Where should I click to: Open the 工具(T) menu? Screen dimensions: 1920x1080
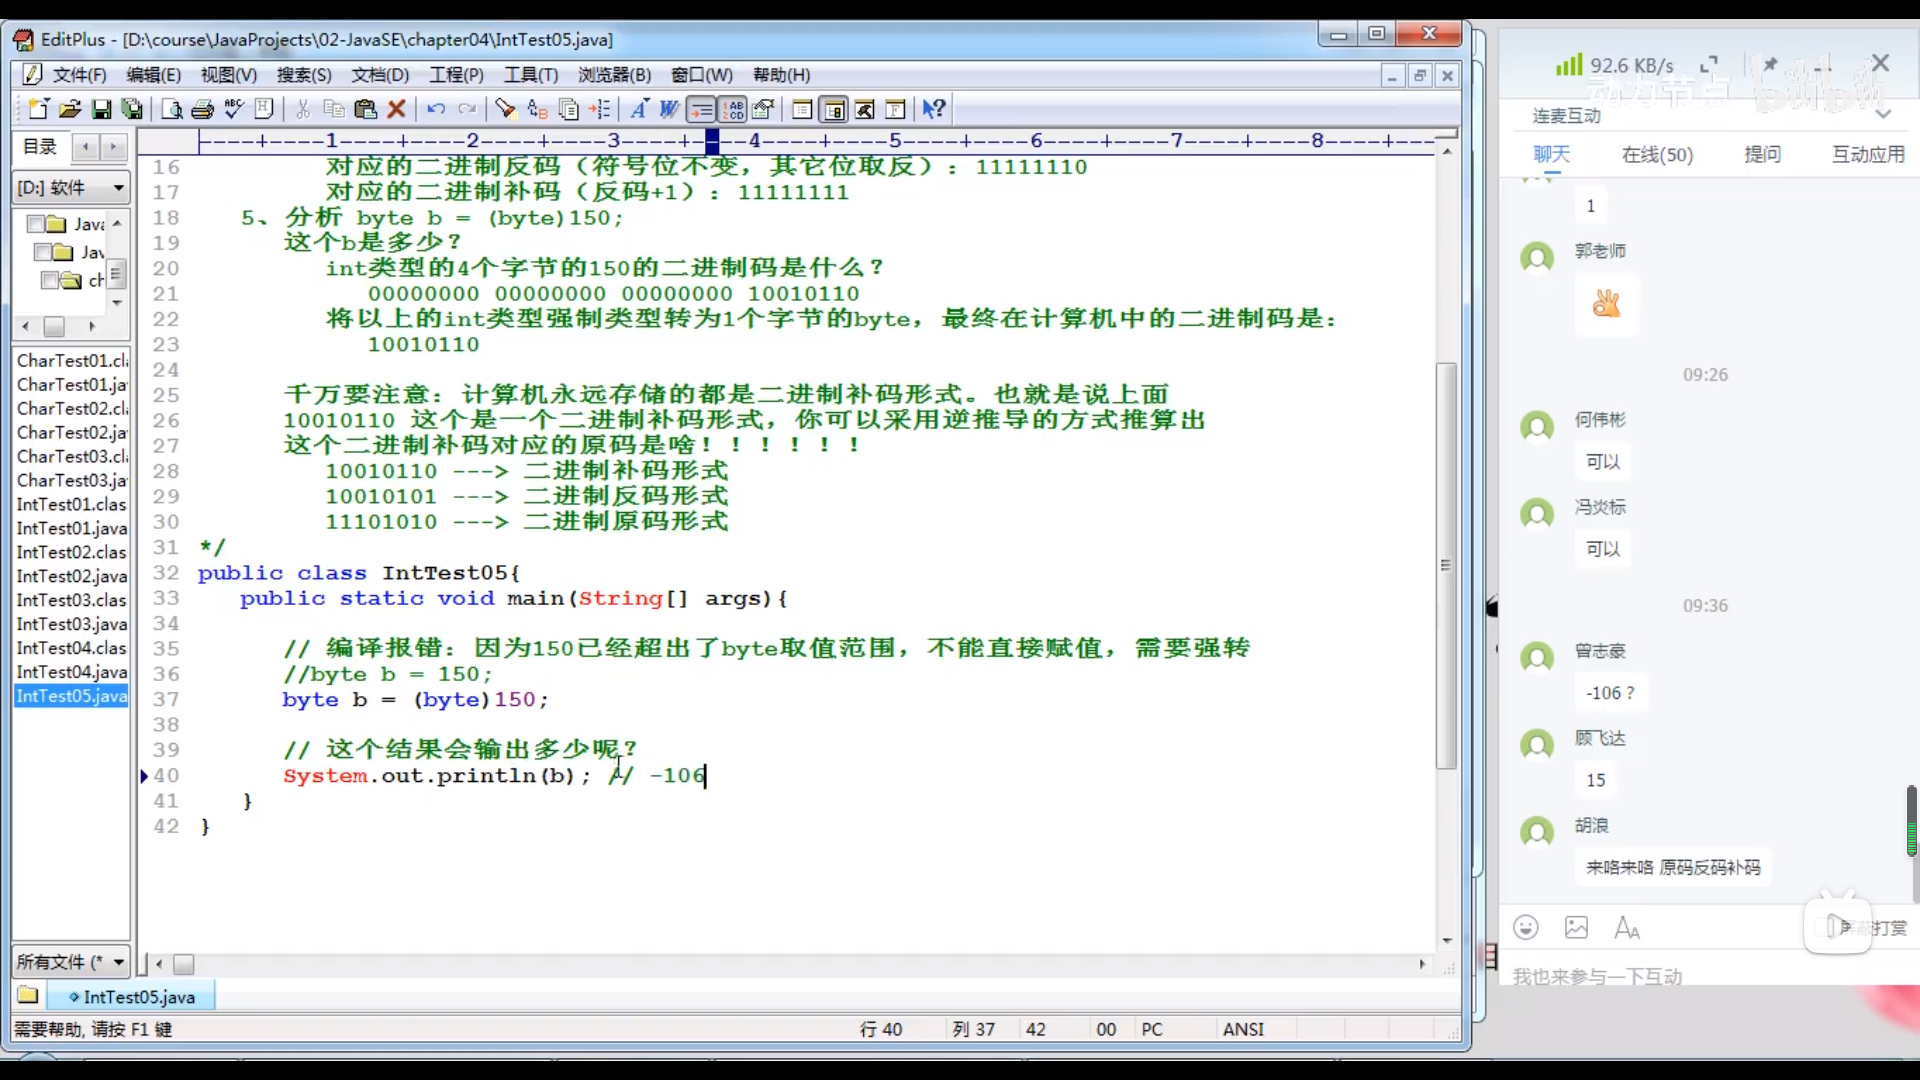[530, 75]
